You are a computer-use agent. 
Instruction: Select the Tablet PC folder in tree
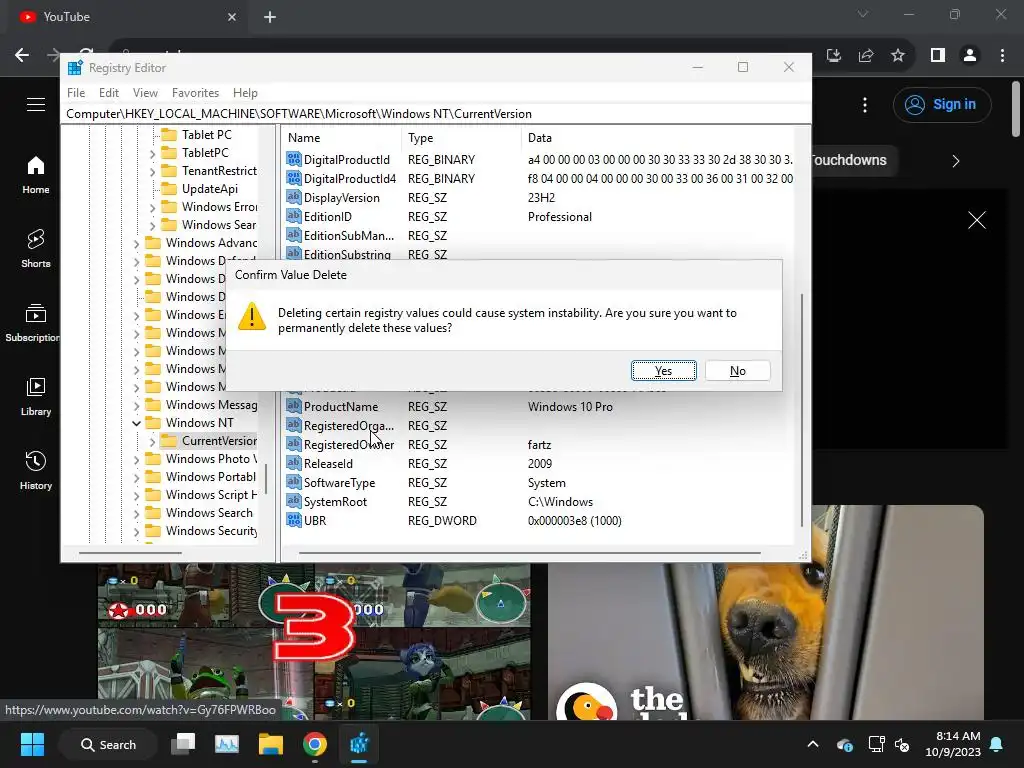tap(197, 135)
